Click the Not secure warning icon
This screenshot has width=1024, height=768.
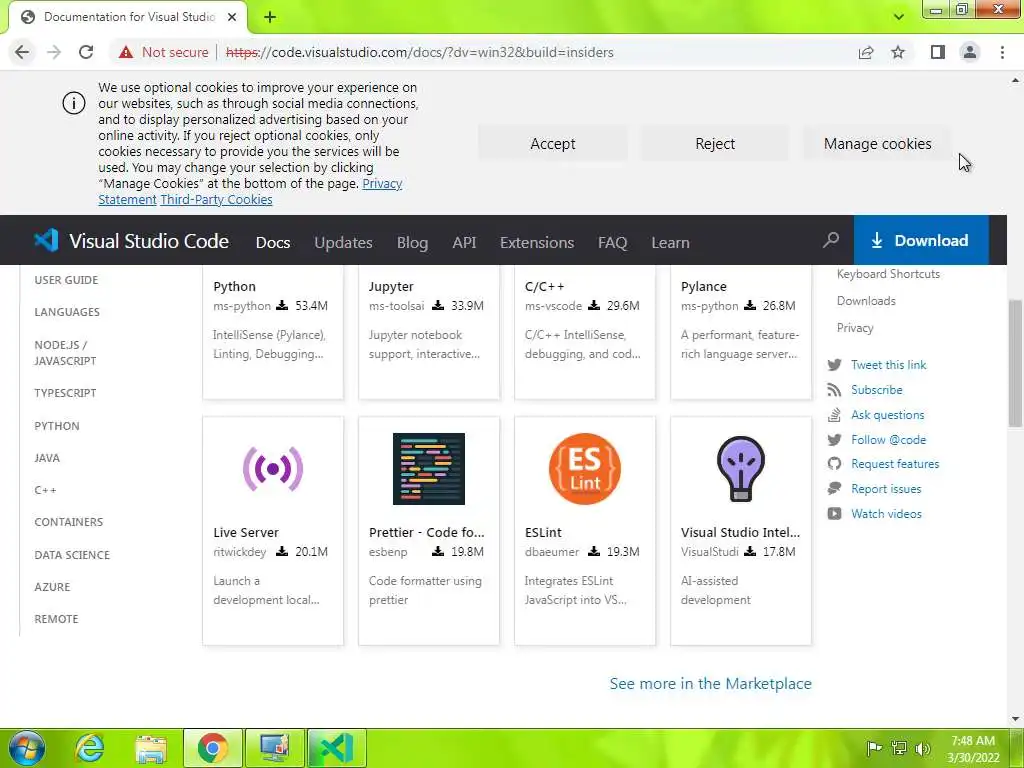(x=126, y=52)
